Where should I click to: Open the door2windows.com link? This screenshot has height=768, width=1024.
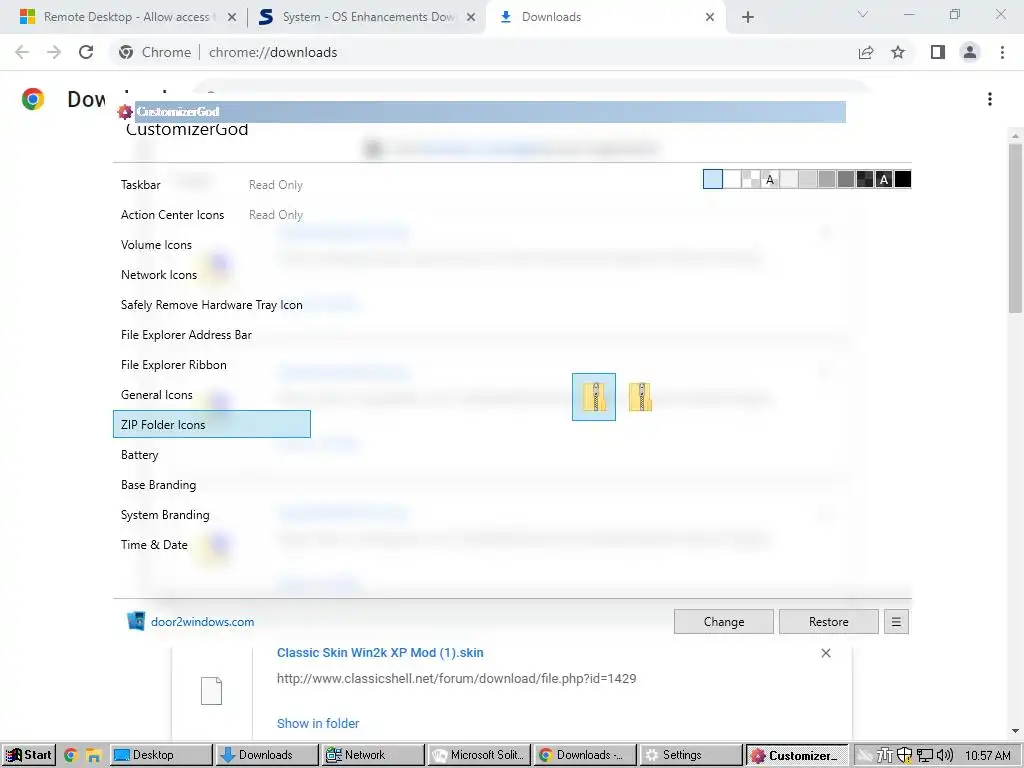[x=202, y=622]
